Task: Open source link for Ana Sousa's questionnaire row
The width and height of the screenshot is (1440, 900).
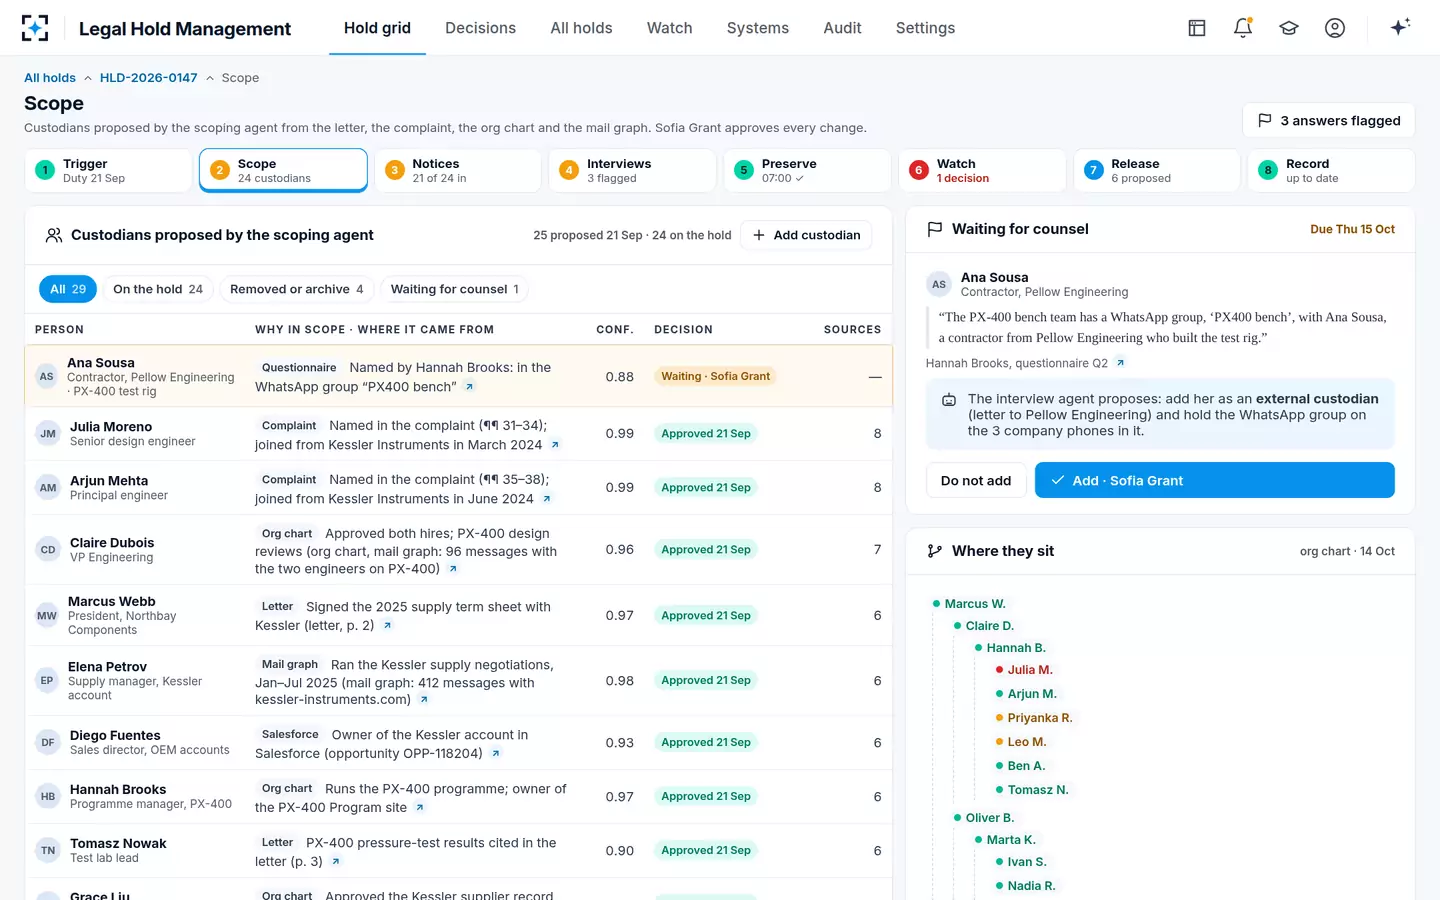Action: (469, 387)
